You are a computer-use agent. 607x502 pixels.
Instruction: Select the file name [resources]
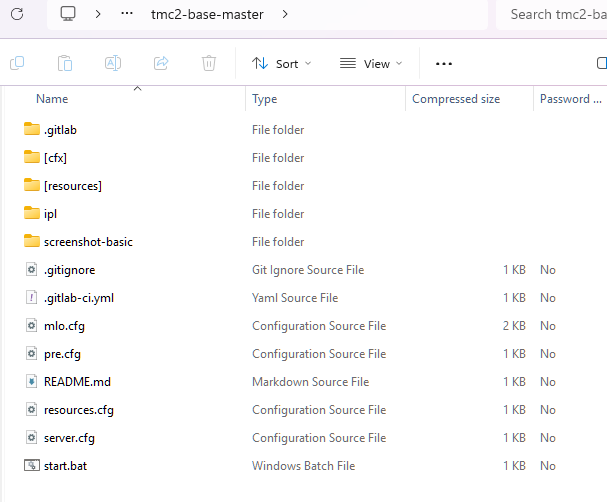(73, 186)
